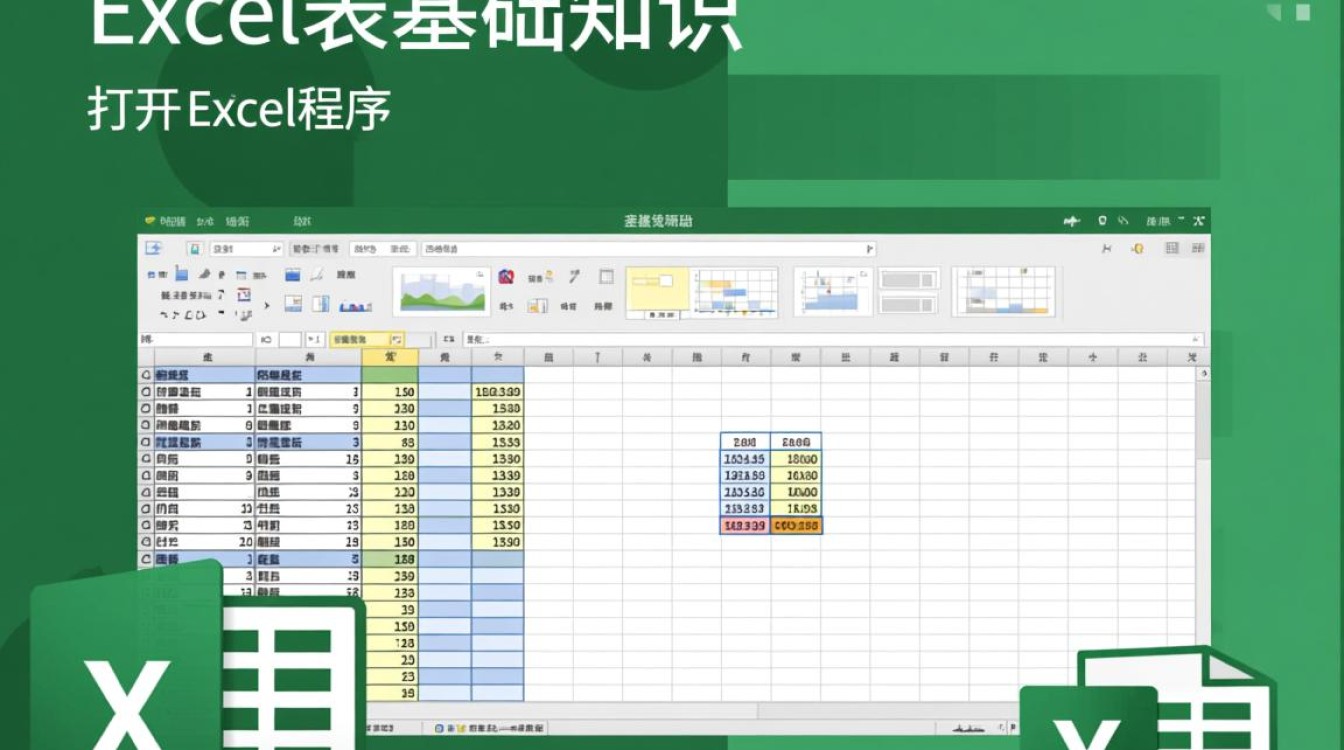
Task: Select the blue step chart thumbnail
Action: coord(833,292)
